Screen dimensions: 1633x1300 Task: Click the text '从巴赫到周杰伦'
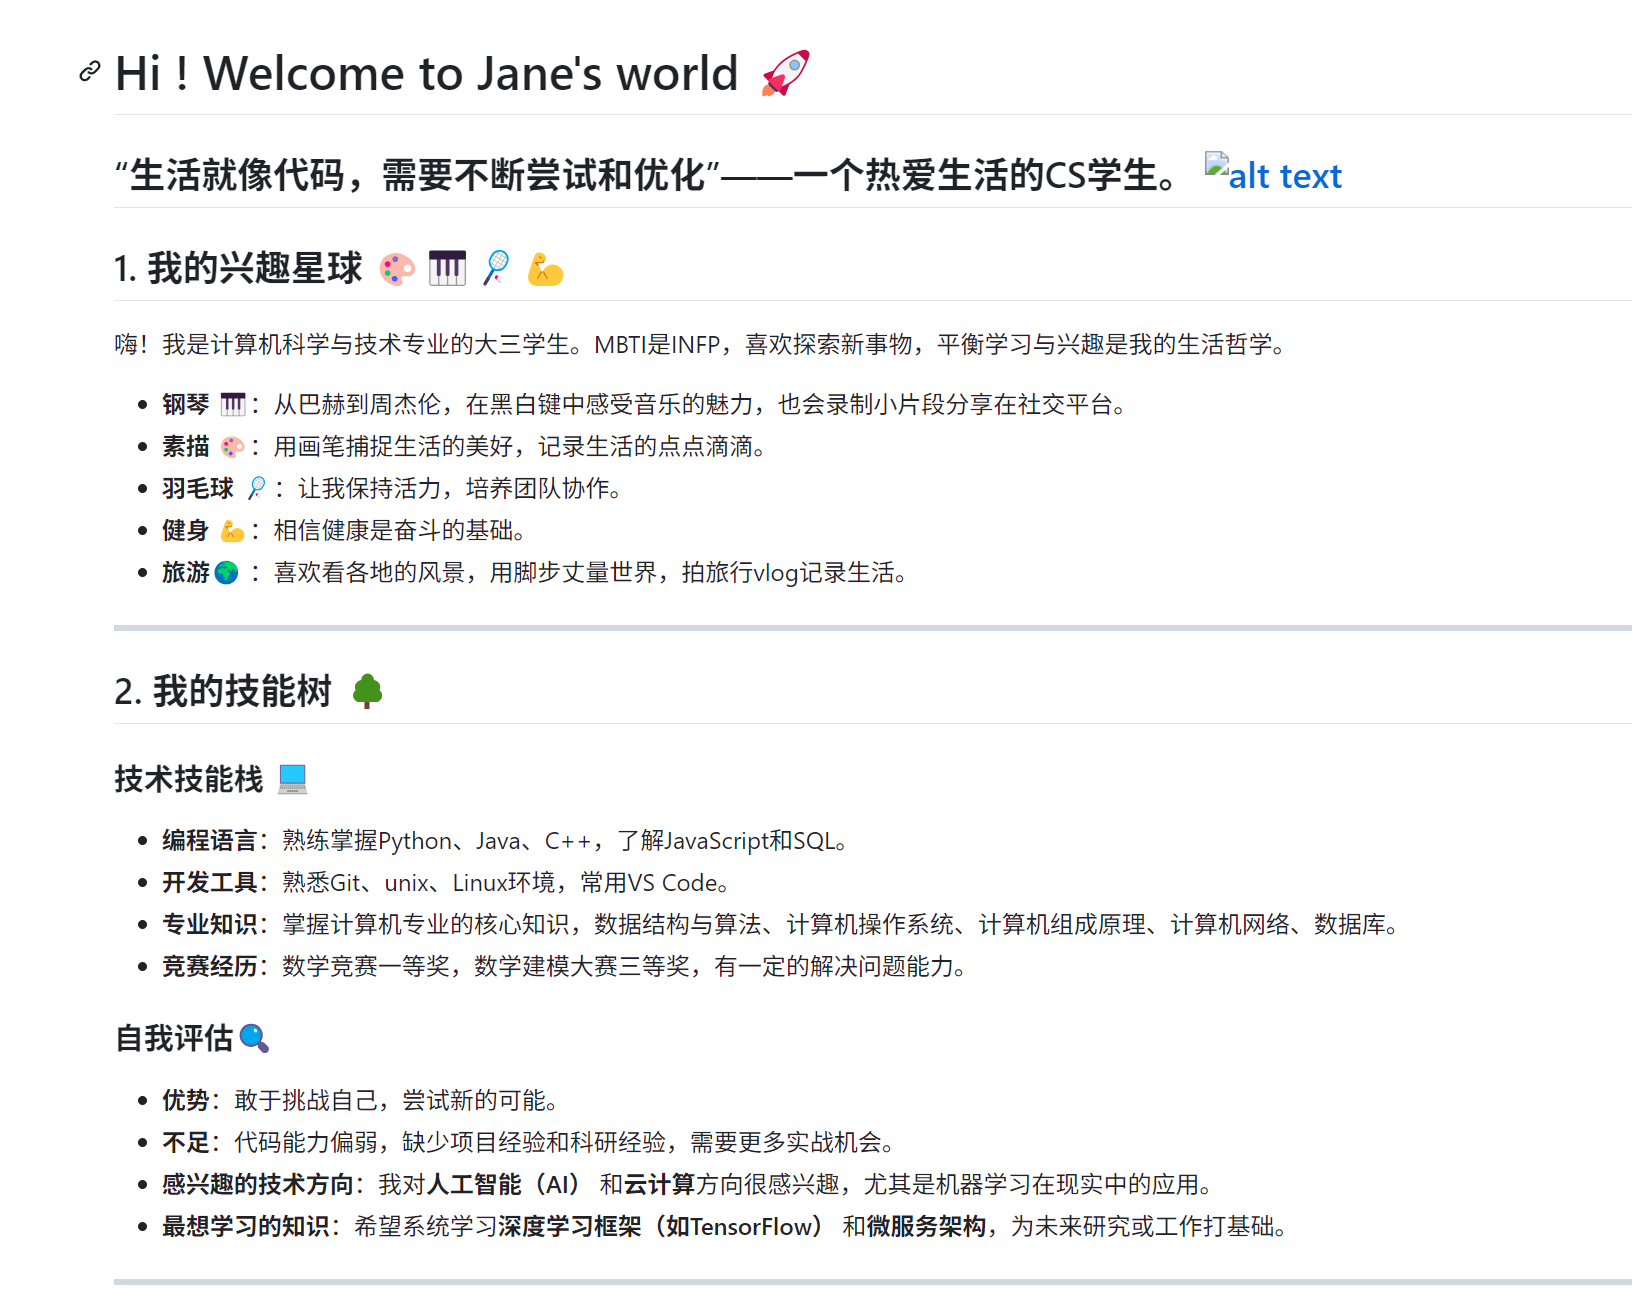pyautogui.click(x=358, y=404)
